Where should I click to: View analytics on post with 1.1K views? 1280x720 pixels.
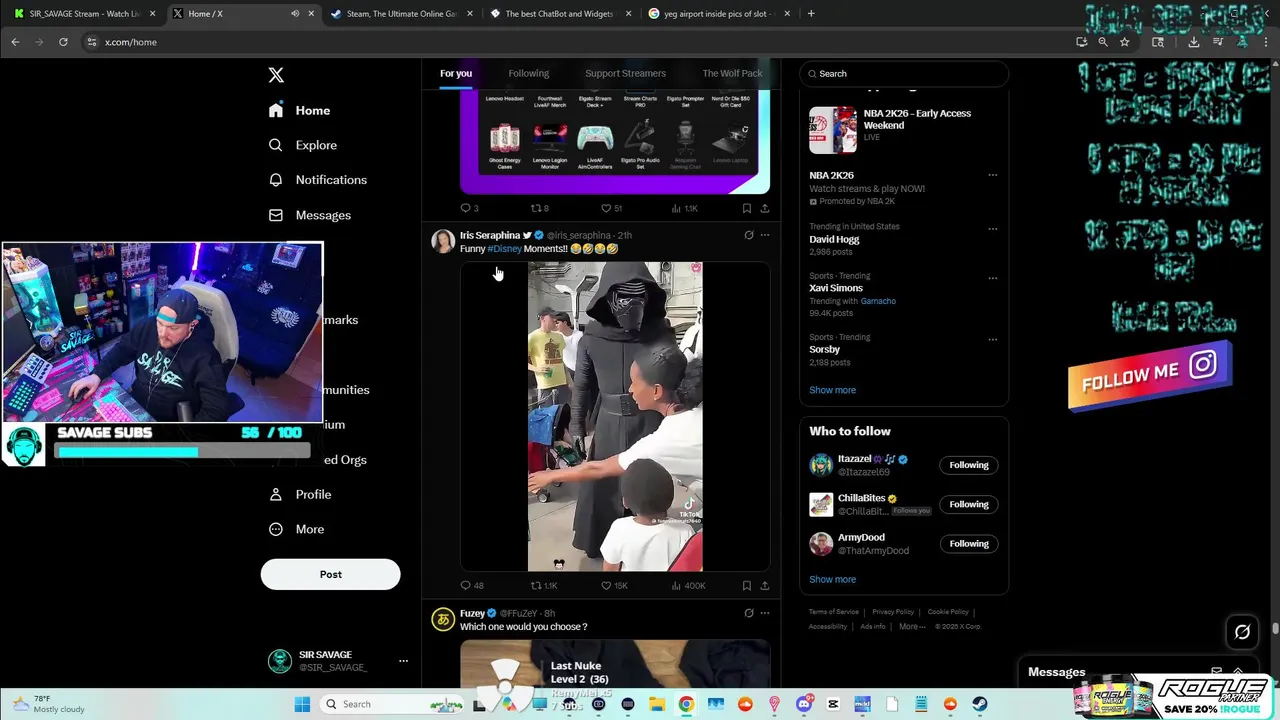coord(685,208)
